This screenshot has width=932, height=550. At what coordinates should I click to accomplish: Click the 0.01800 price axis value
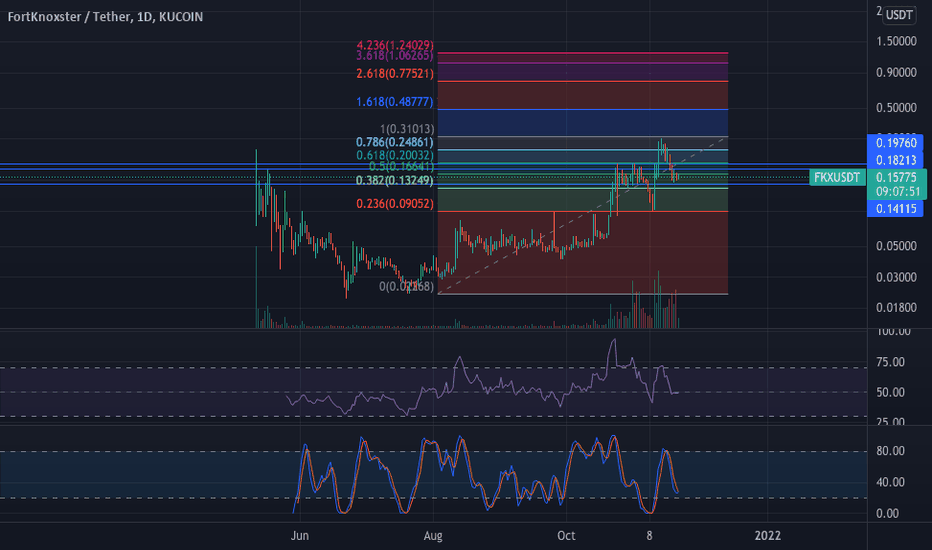coord(896,307)
